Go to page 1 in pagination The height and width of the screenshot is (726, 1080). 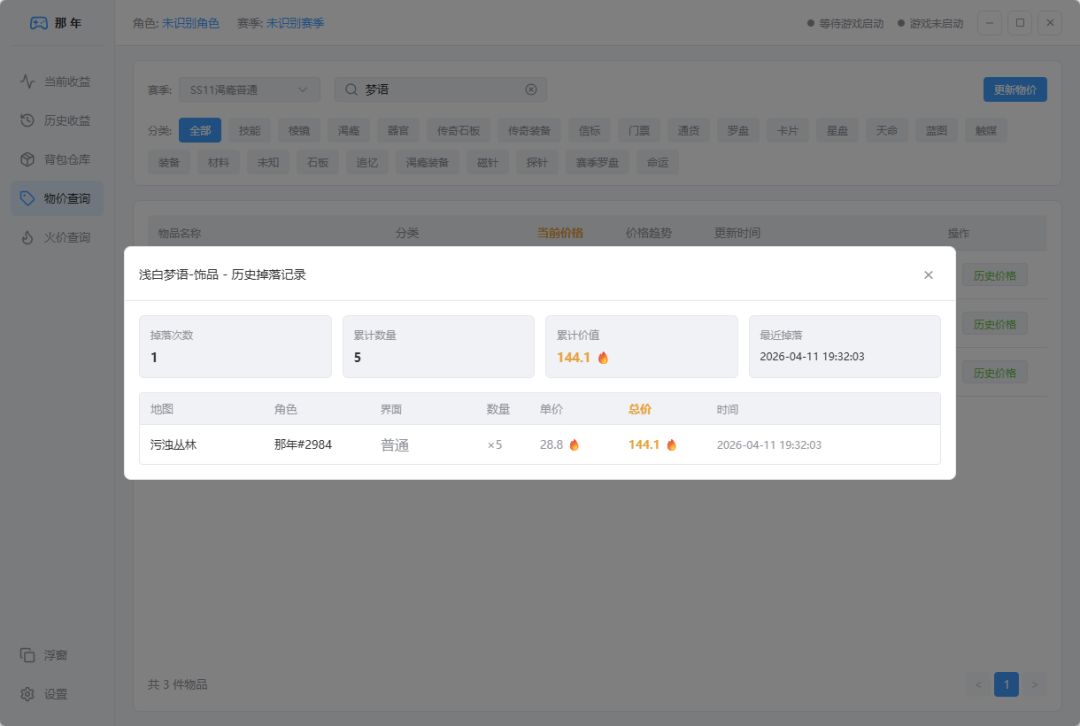[x=1006, y=685]
